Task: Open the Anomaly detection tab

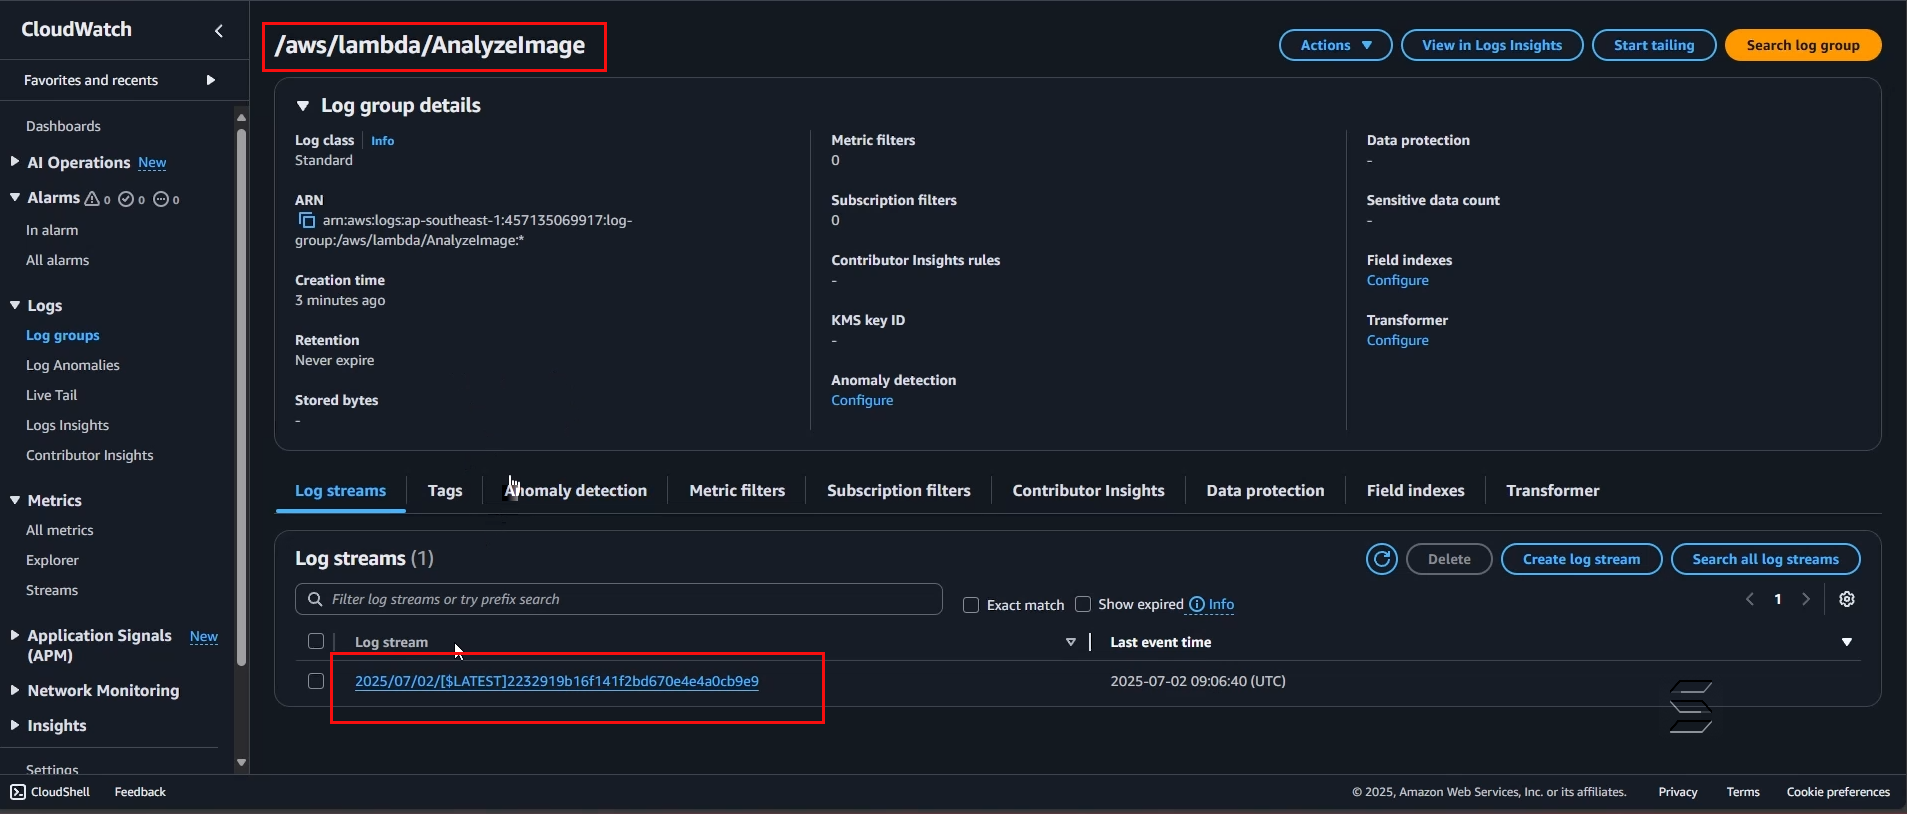Action: tap(576, 490)
